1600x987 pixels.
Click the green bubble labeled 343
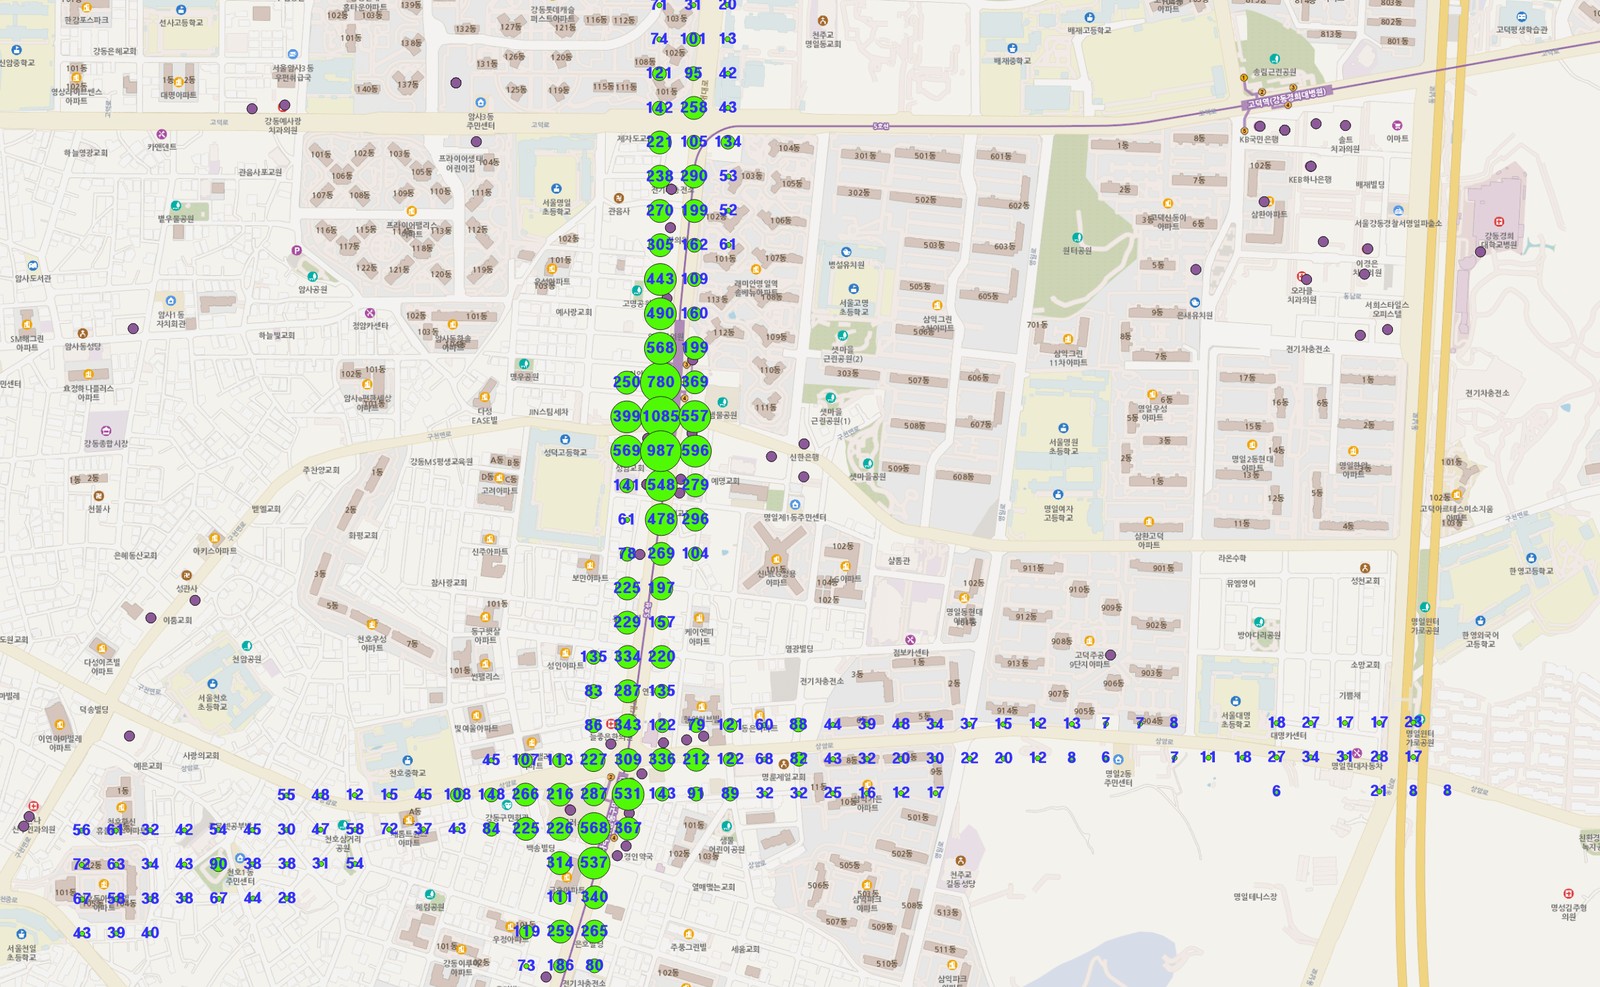[627, 725]
